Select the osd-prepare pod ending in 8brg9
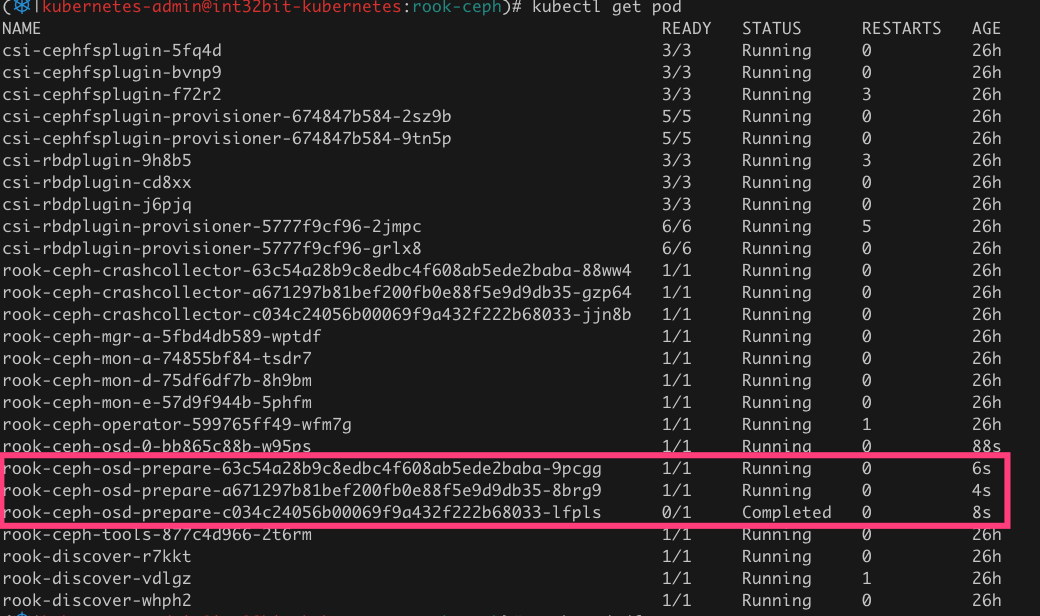This screenshot has width=1040, height=616. click(302, 491)
